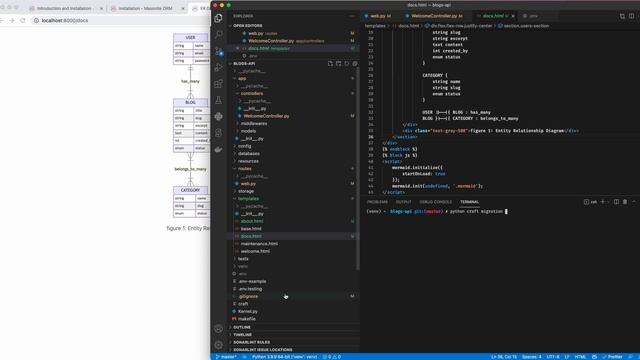Open the Search view in activity bar
640x360 pixels.
[x=218, y=34]
